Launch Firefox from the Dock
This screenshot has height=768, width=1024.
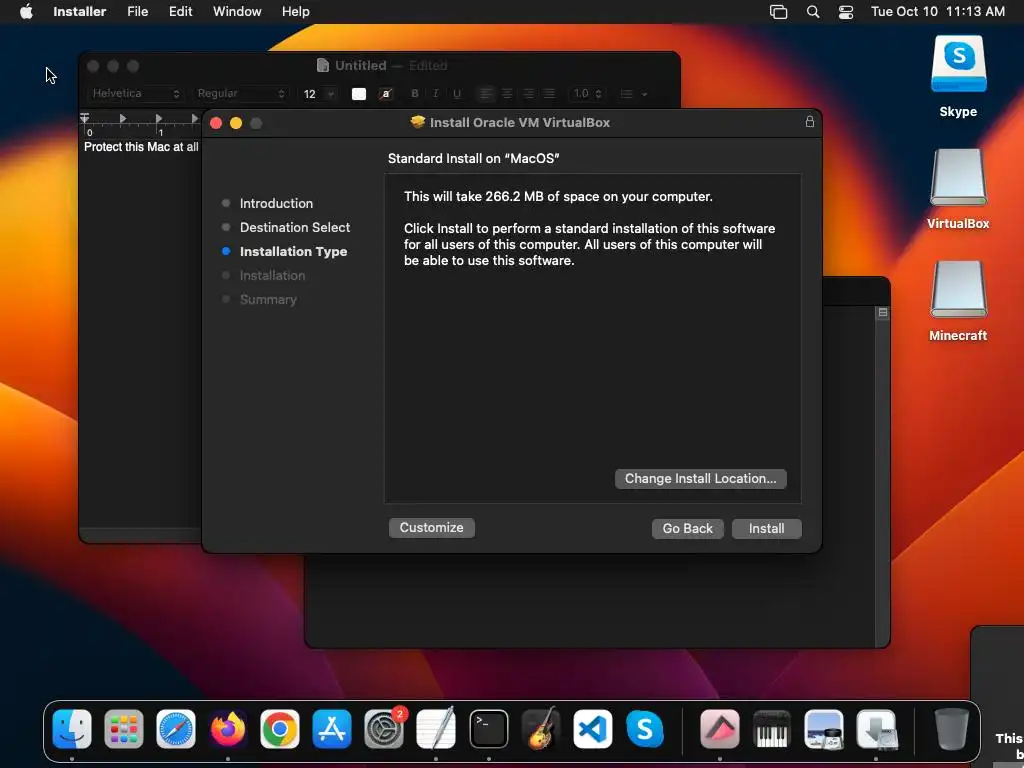(x=228, y=729)
